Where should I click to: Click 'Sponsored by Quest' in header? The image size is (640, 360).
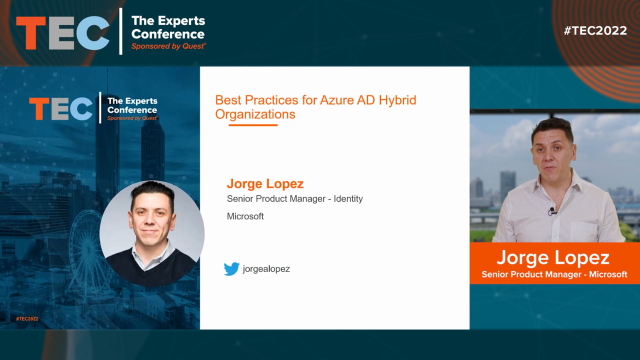[x=168, y=46]
